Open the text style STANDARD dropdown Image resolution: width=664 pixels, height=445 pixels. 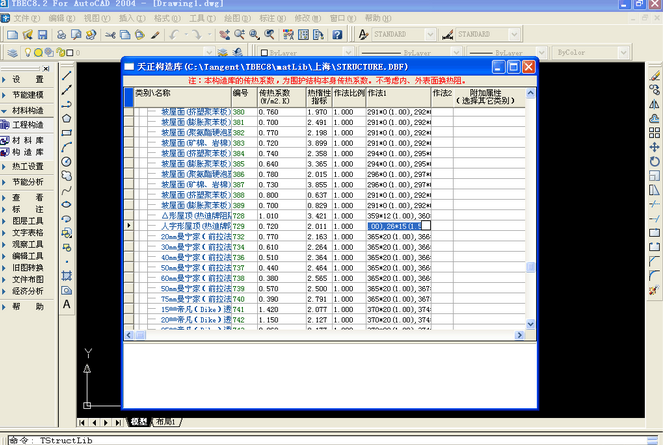(430, 34)
